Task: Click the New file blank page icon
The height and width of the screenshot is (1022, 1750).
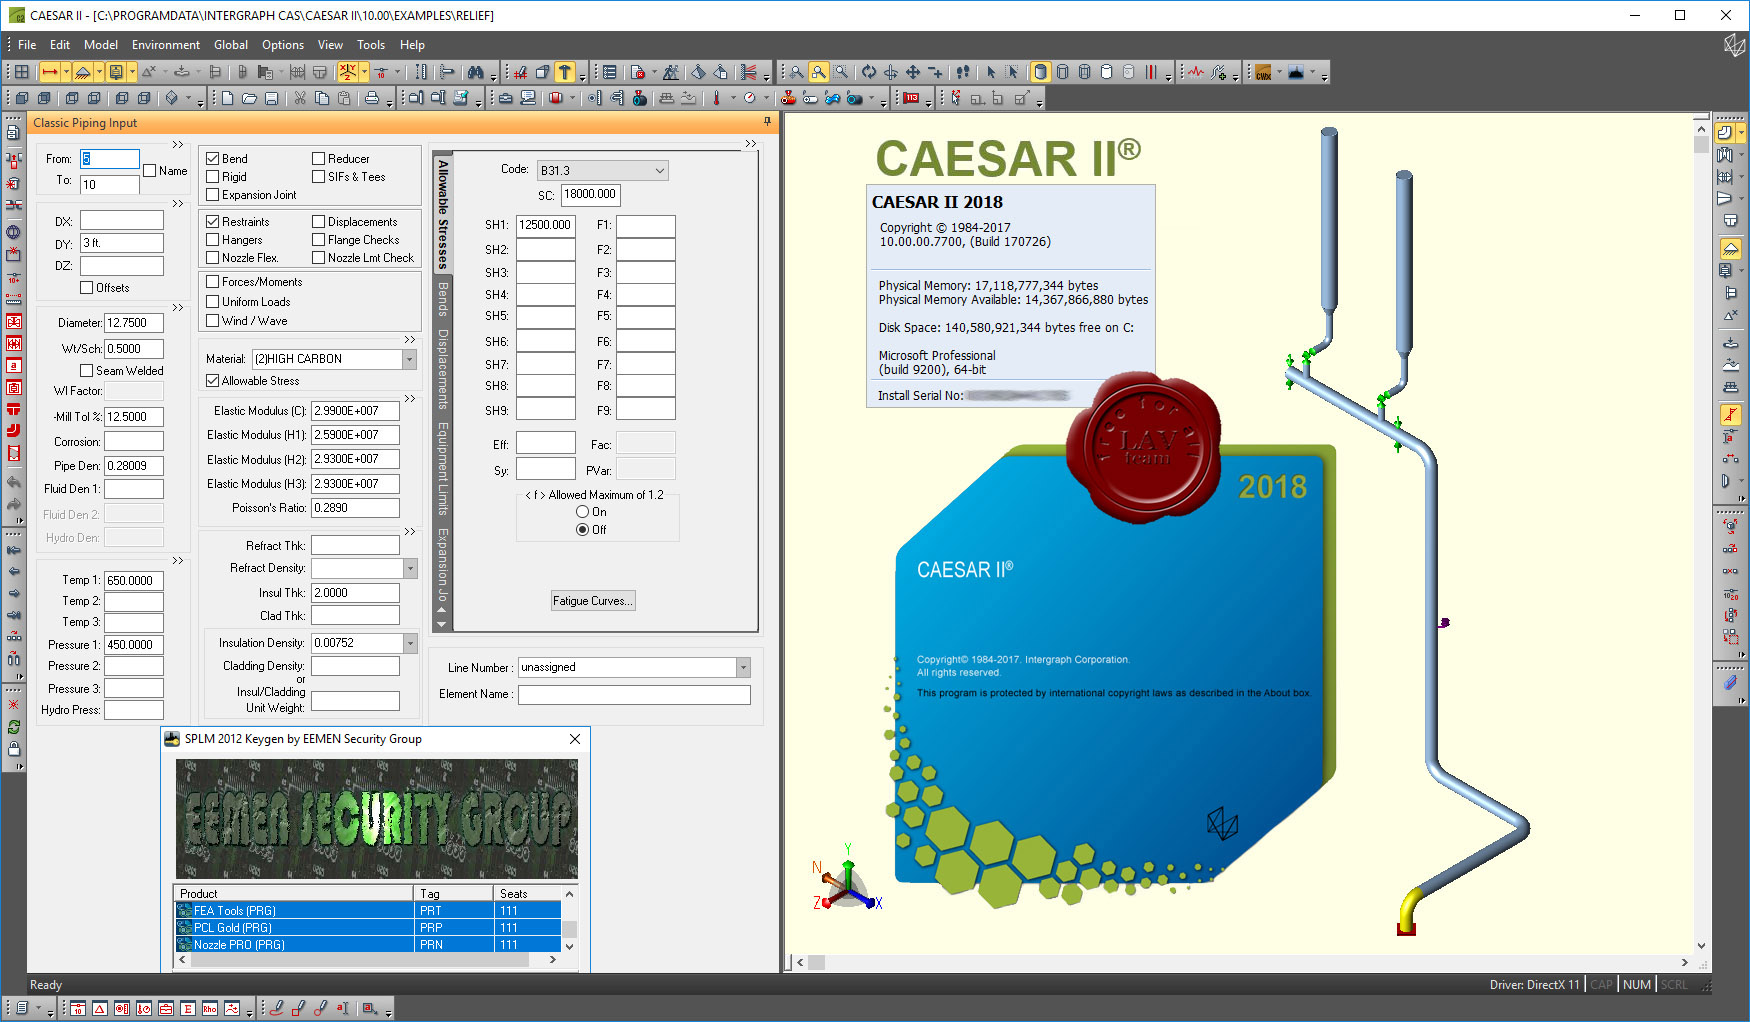Action: pyautogui.click(x=228, y=98)
